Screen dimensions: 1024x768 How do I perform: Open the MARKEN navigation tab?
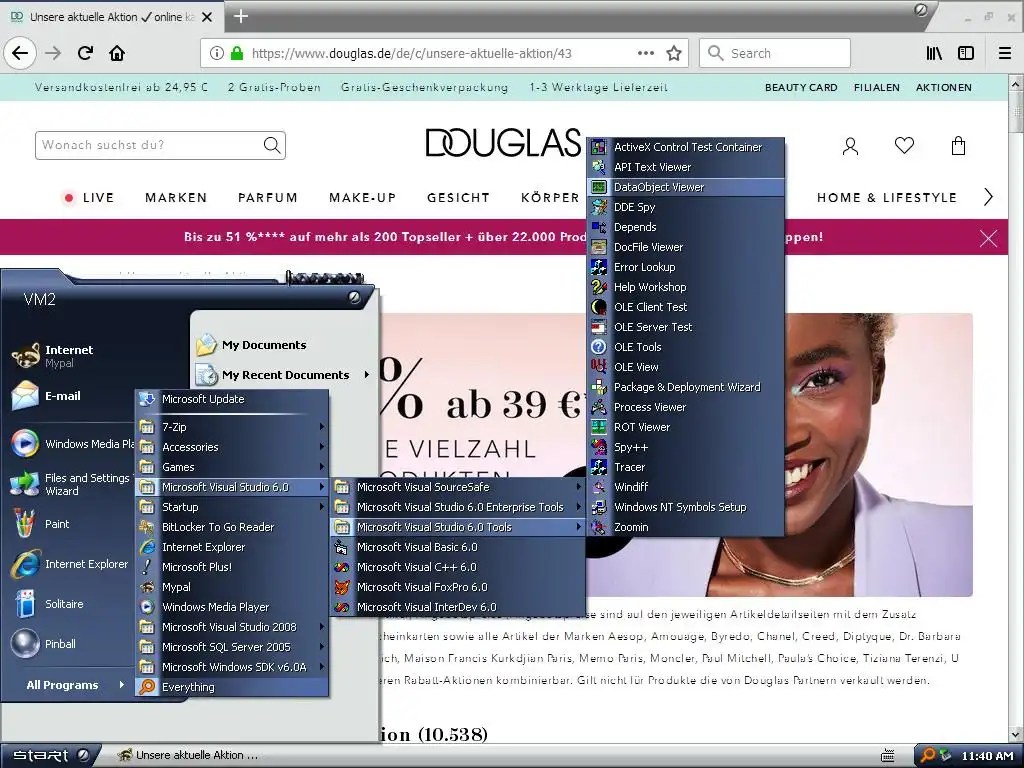tap(176, 197)
